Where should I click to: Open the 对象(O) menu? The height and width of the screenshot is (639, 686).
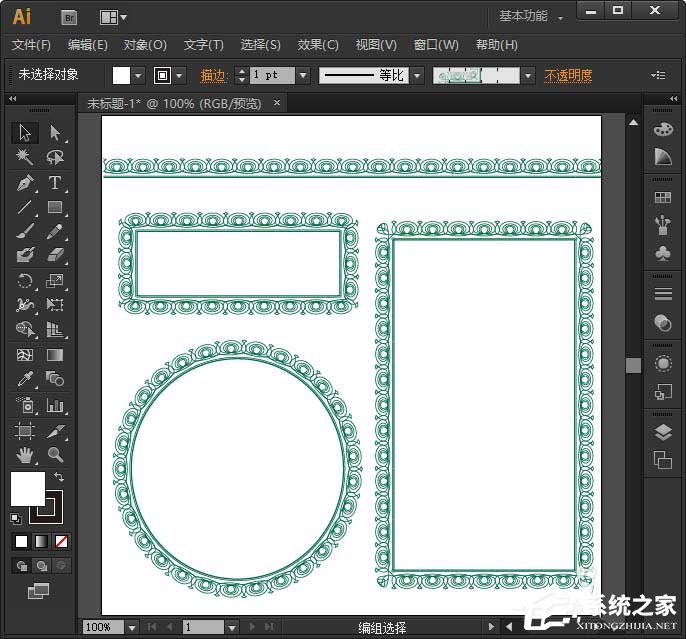tap(145, 45)
